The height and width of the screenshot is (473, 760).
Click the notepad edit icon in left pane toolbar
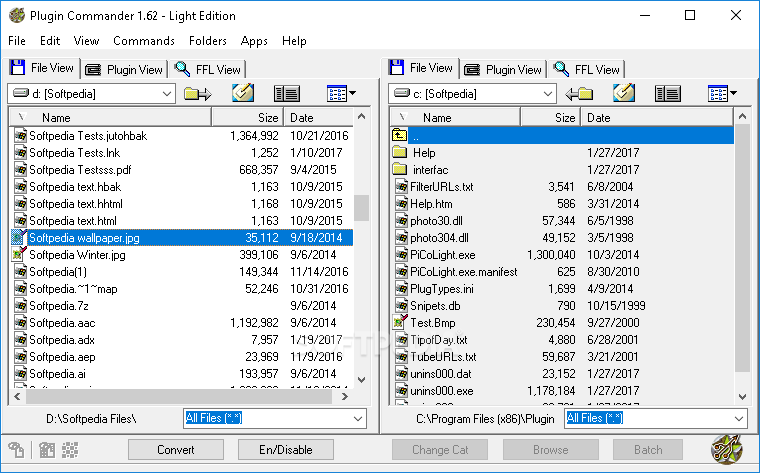coord(243,93)
